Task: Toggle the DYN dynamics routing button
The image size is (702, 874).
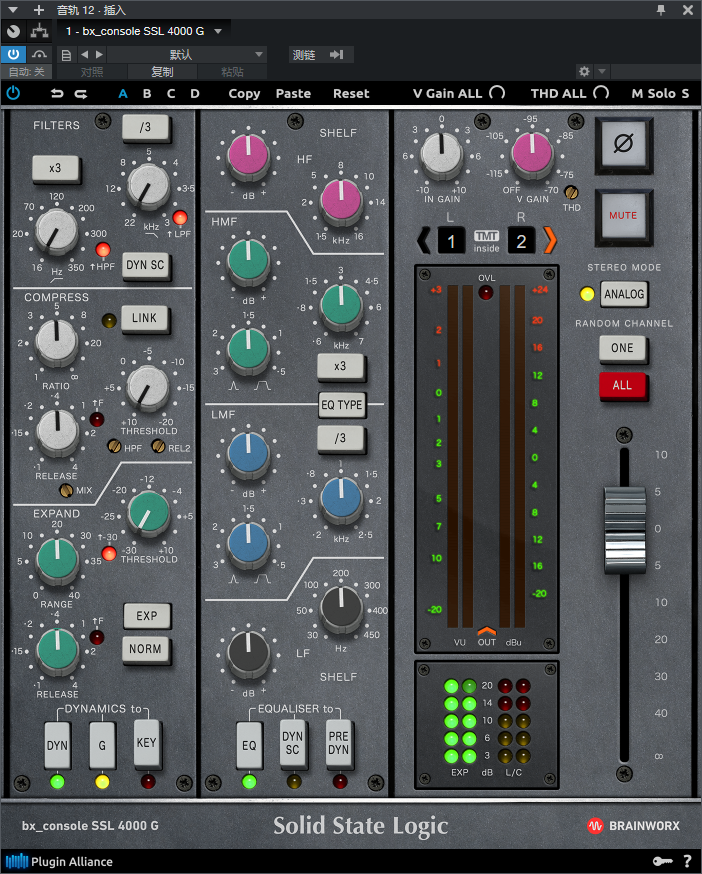Action: click(x=57, y=745)
